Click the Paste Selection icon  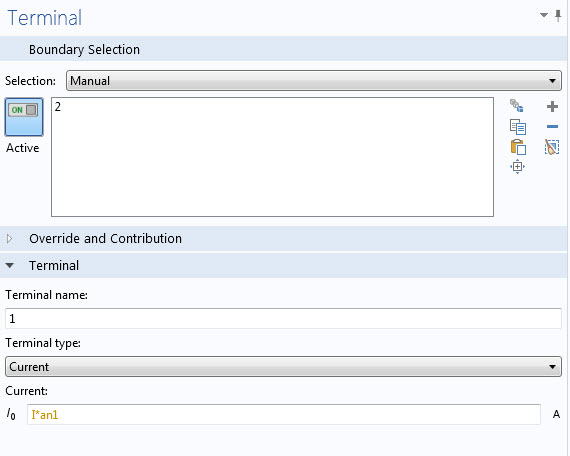click(x=518, y=147)
